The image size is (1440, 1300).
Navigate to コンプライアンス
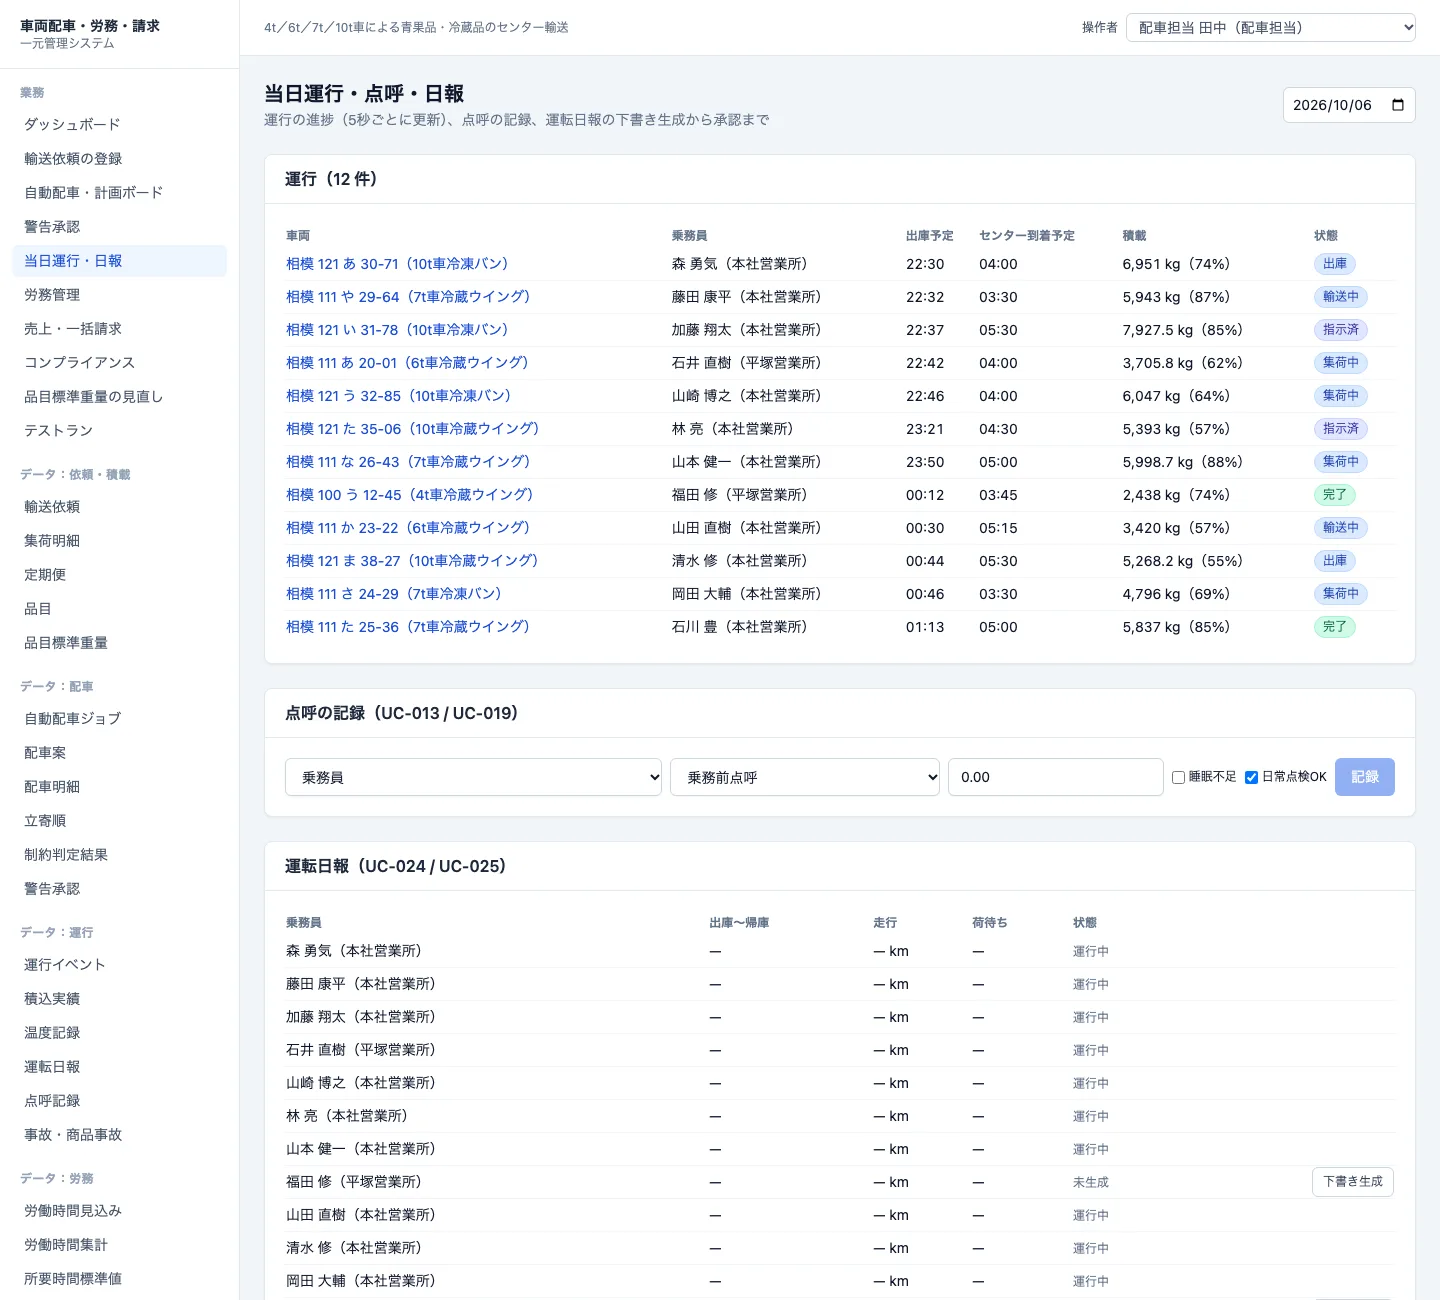(x=119, y=363)
